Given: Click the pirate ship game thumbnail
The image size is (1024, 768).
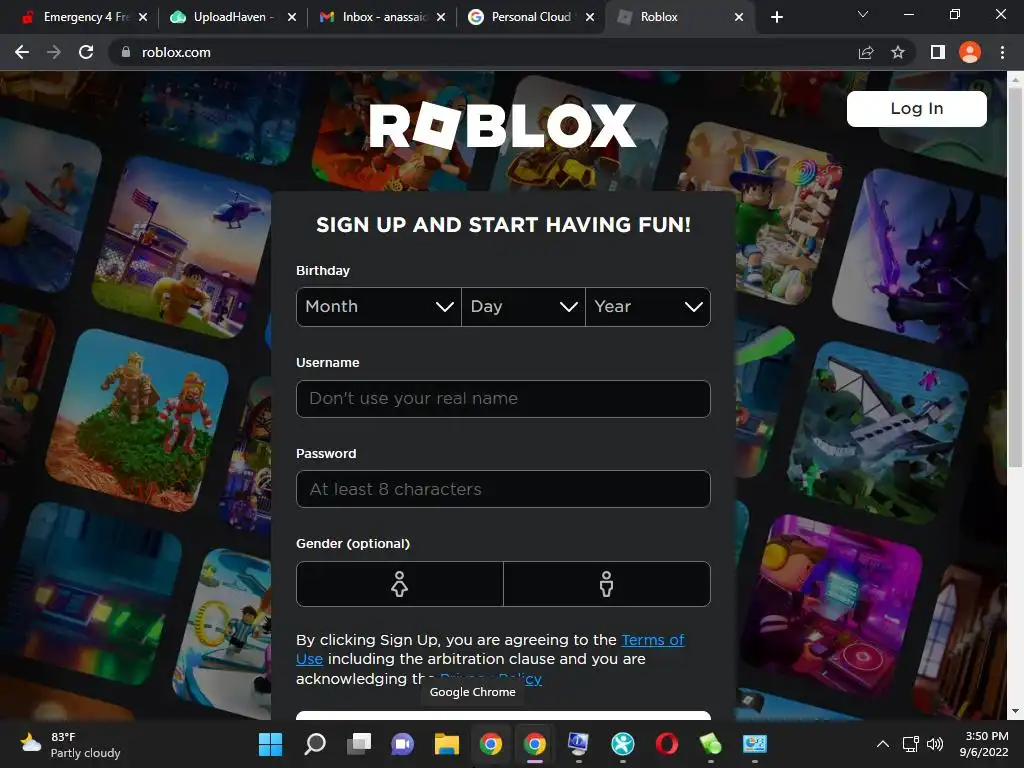Looking at the screenshot, I should click(878, 434).
